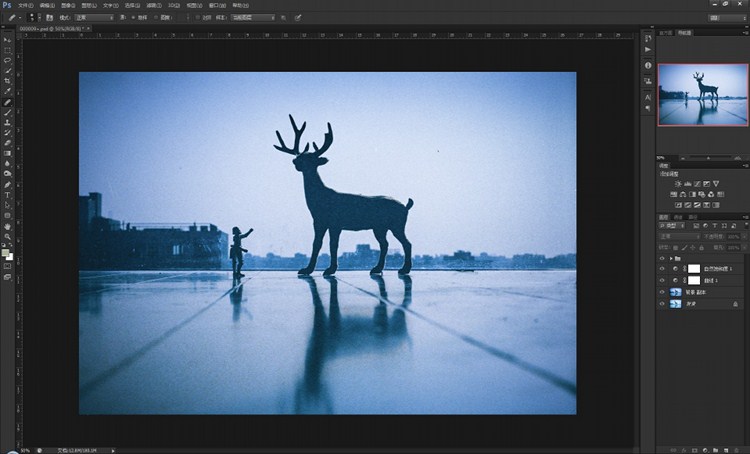750x454 pixels.
Task: Add a Vibrance adjustment layer
Action: (x=716, y=184)
